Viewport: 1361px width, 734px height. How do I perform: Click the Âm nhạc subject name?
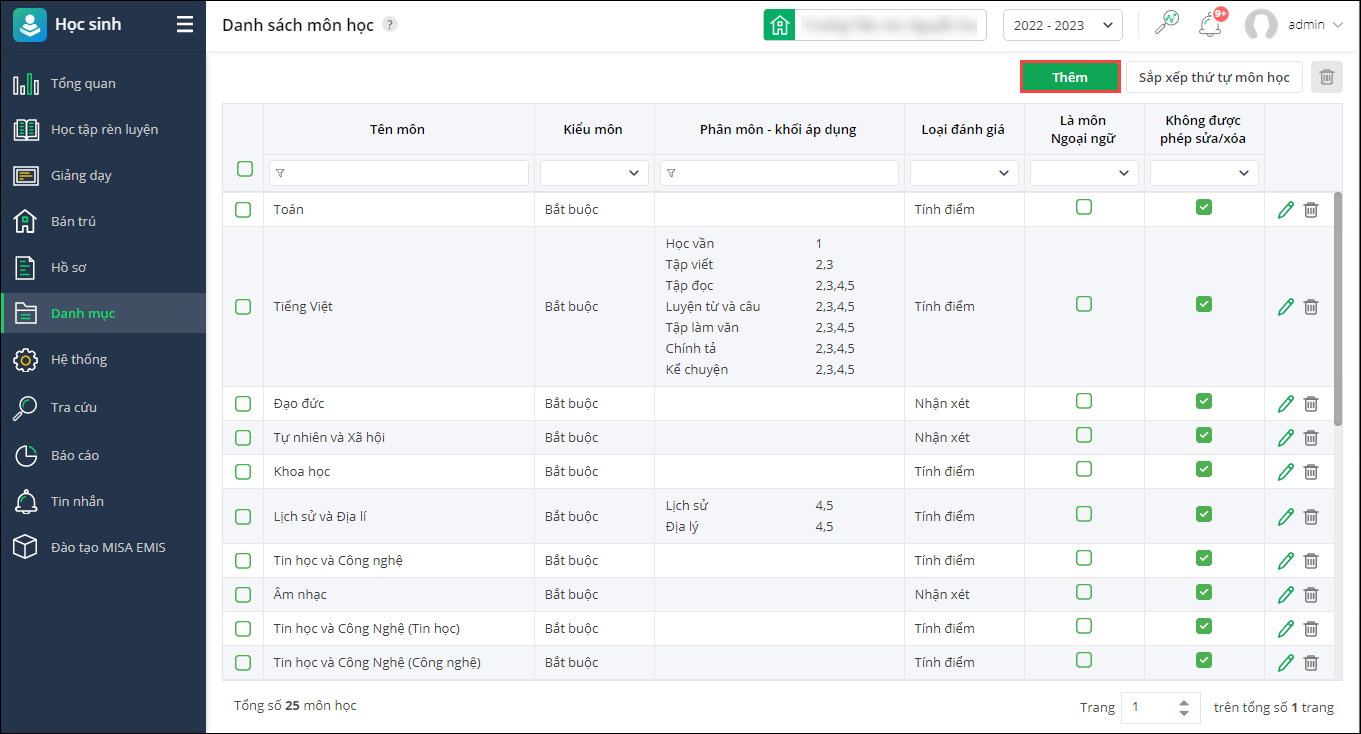300,595
